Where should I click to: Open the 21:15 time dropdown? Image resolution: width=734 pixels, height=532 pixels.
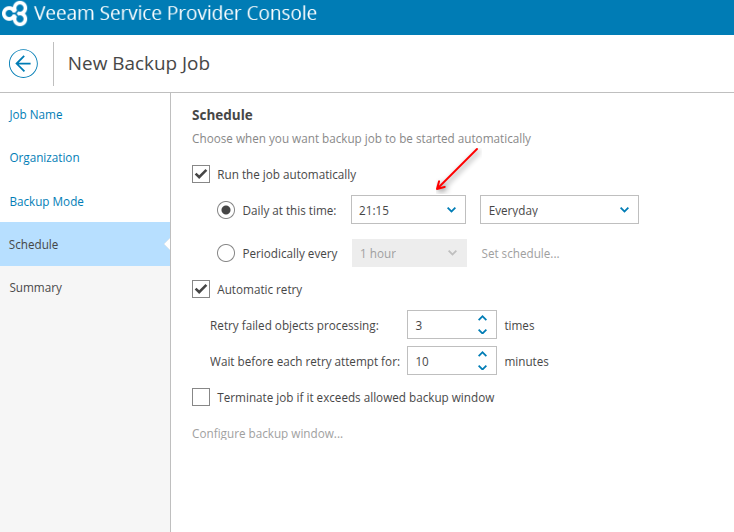408,210
